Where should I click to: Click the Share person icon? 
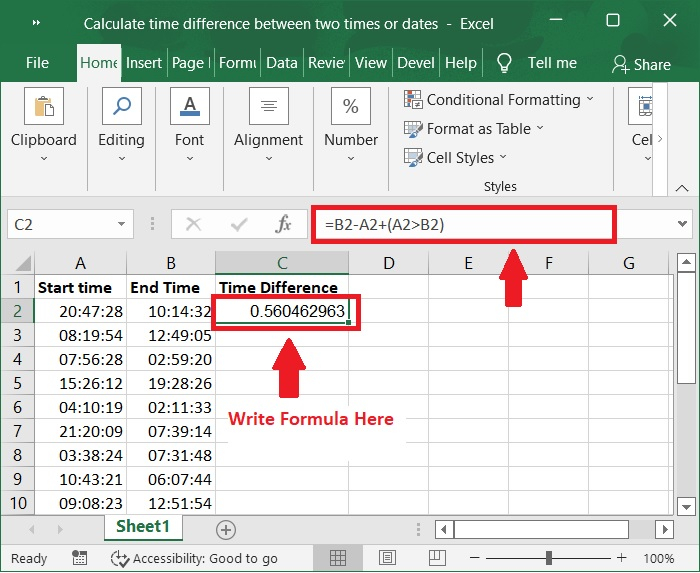tap(620, 64)
